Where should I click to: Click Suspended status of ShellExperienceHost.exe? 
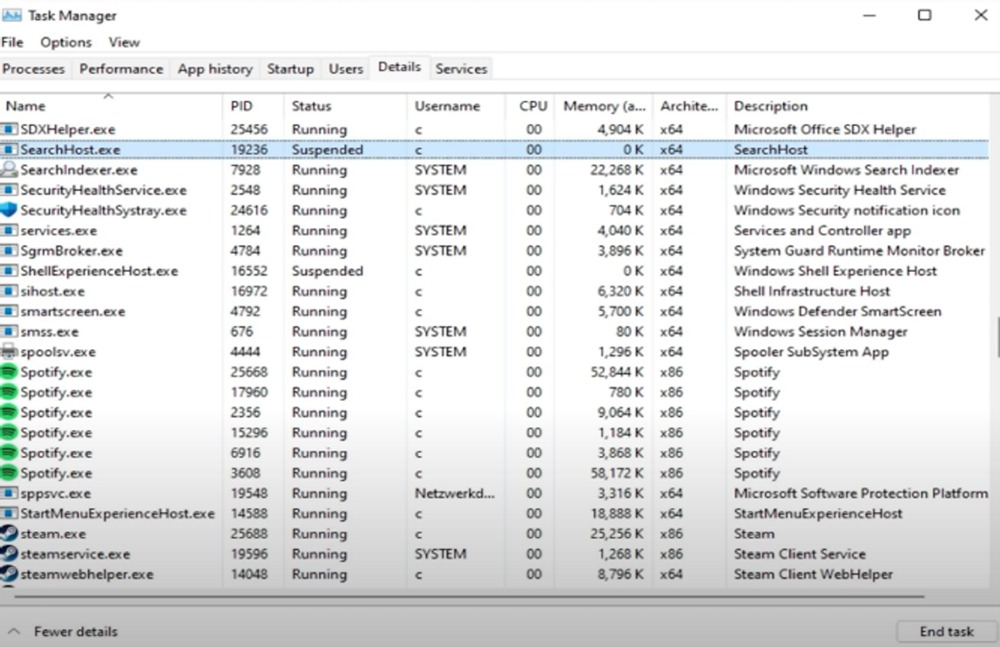327,271
